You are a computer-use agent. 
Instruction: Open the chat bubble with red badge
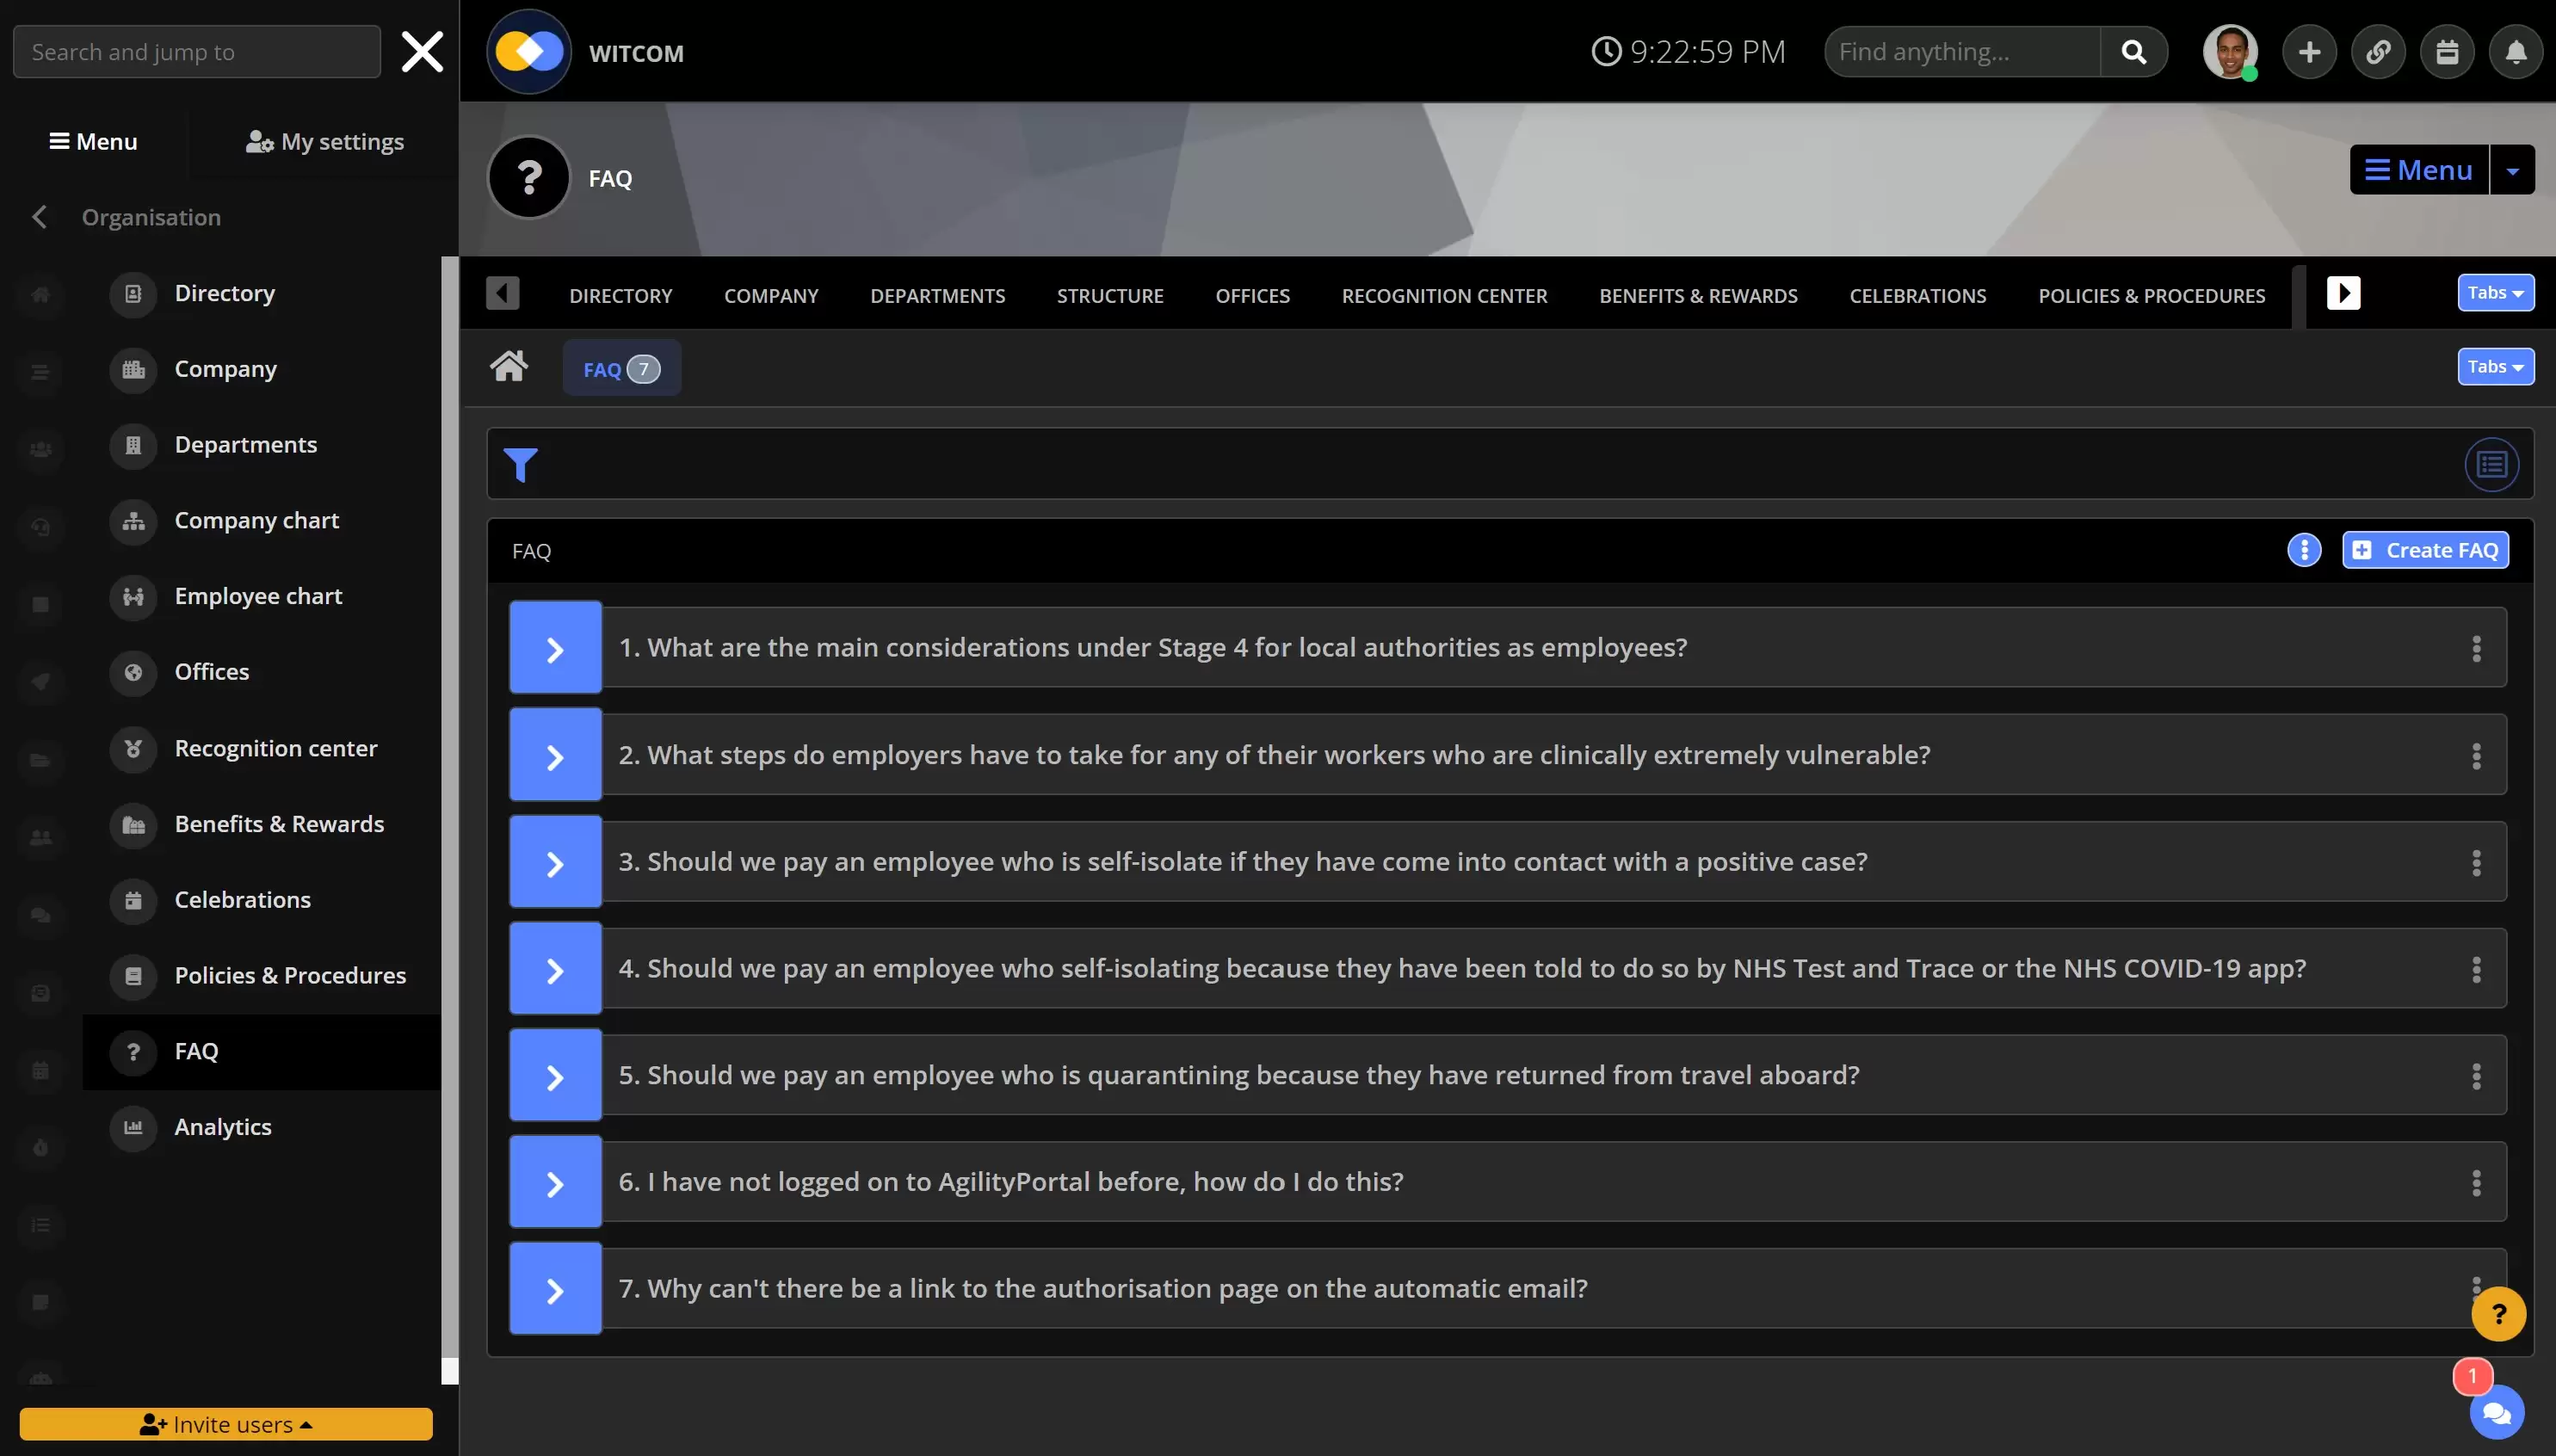(x=2496, y=1412)
